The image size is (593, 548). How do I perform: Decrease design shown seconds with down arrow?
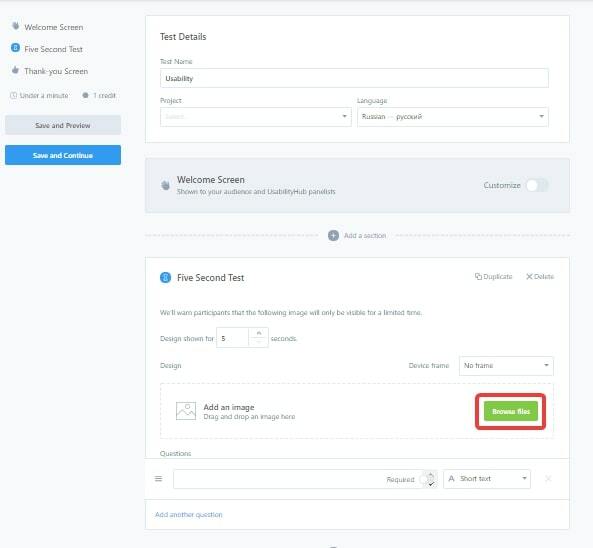(x=259, y=342)
